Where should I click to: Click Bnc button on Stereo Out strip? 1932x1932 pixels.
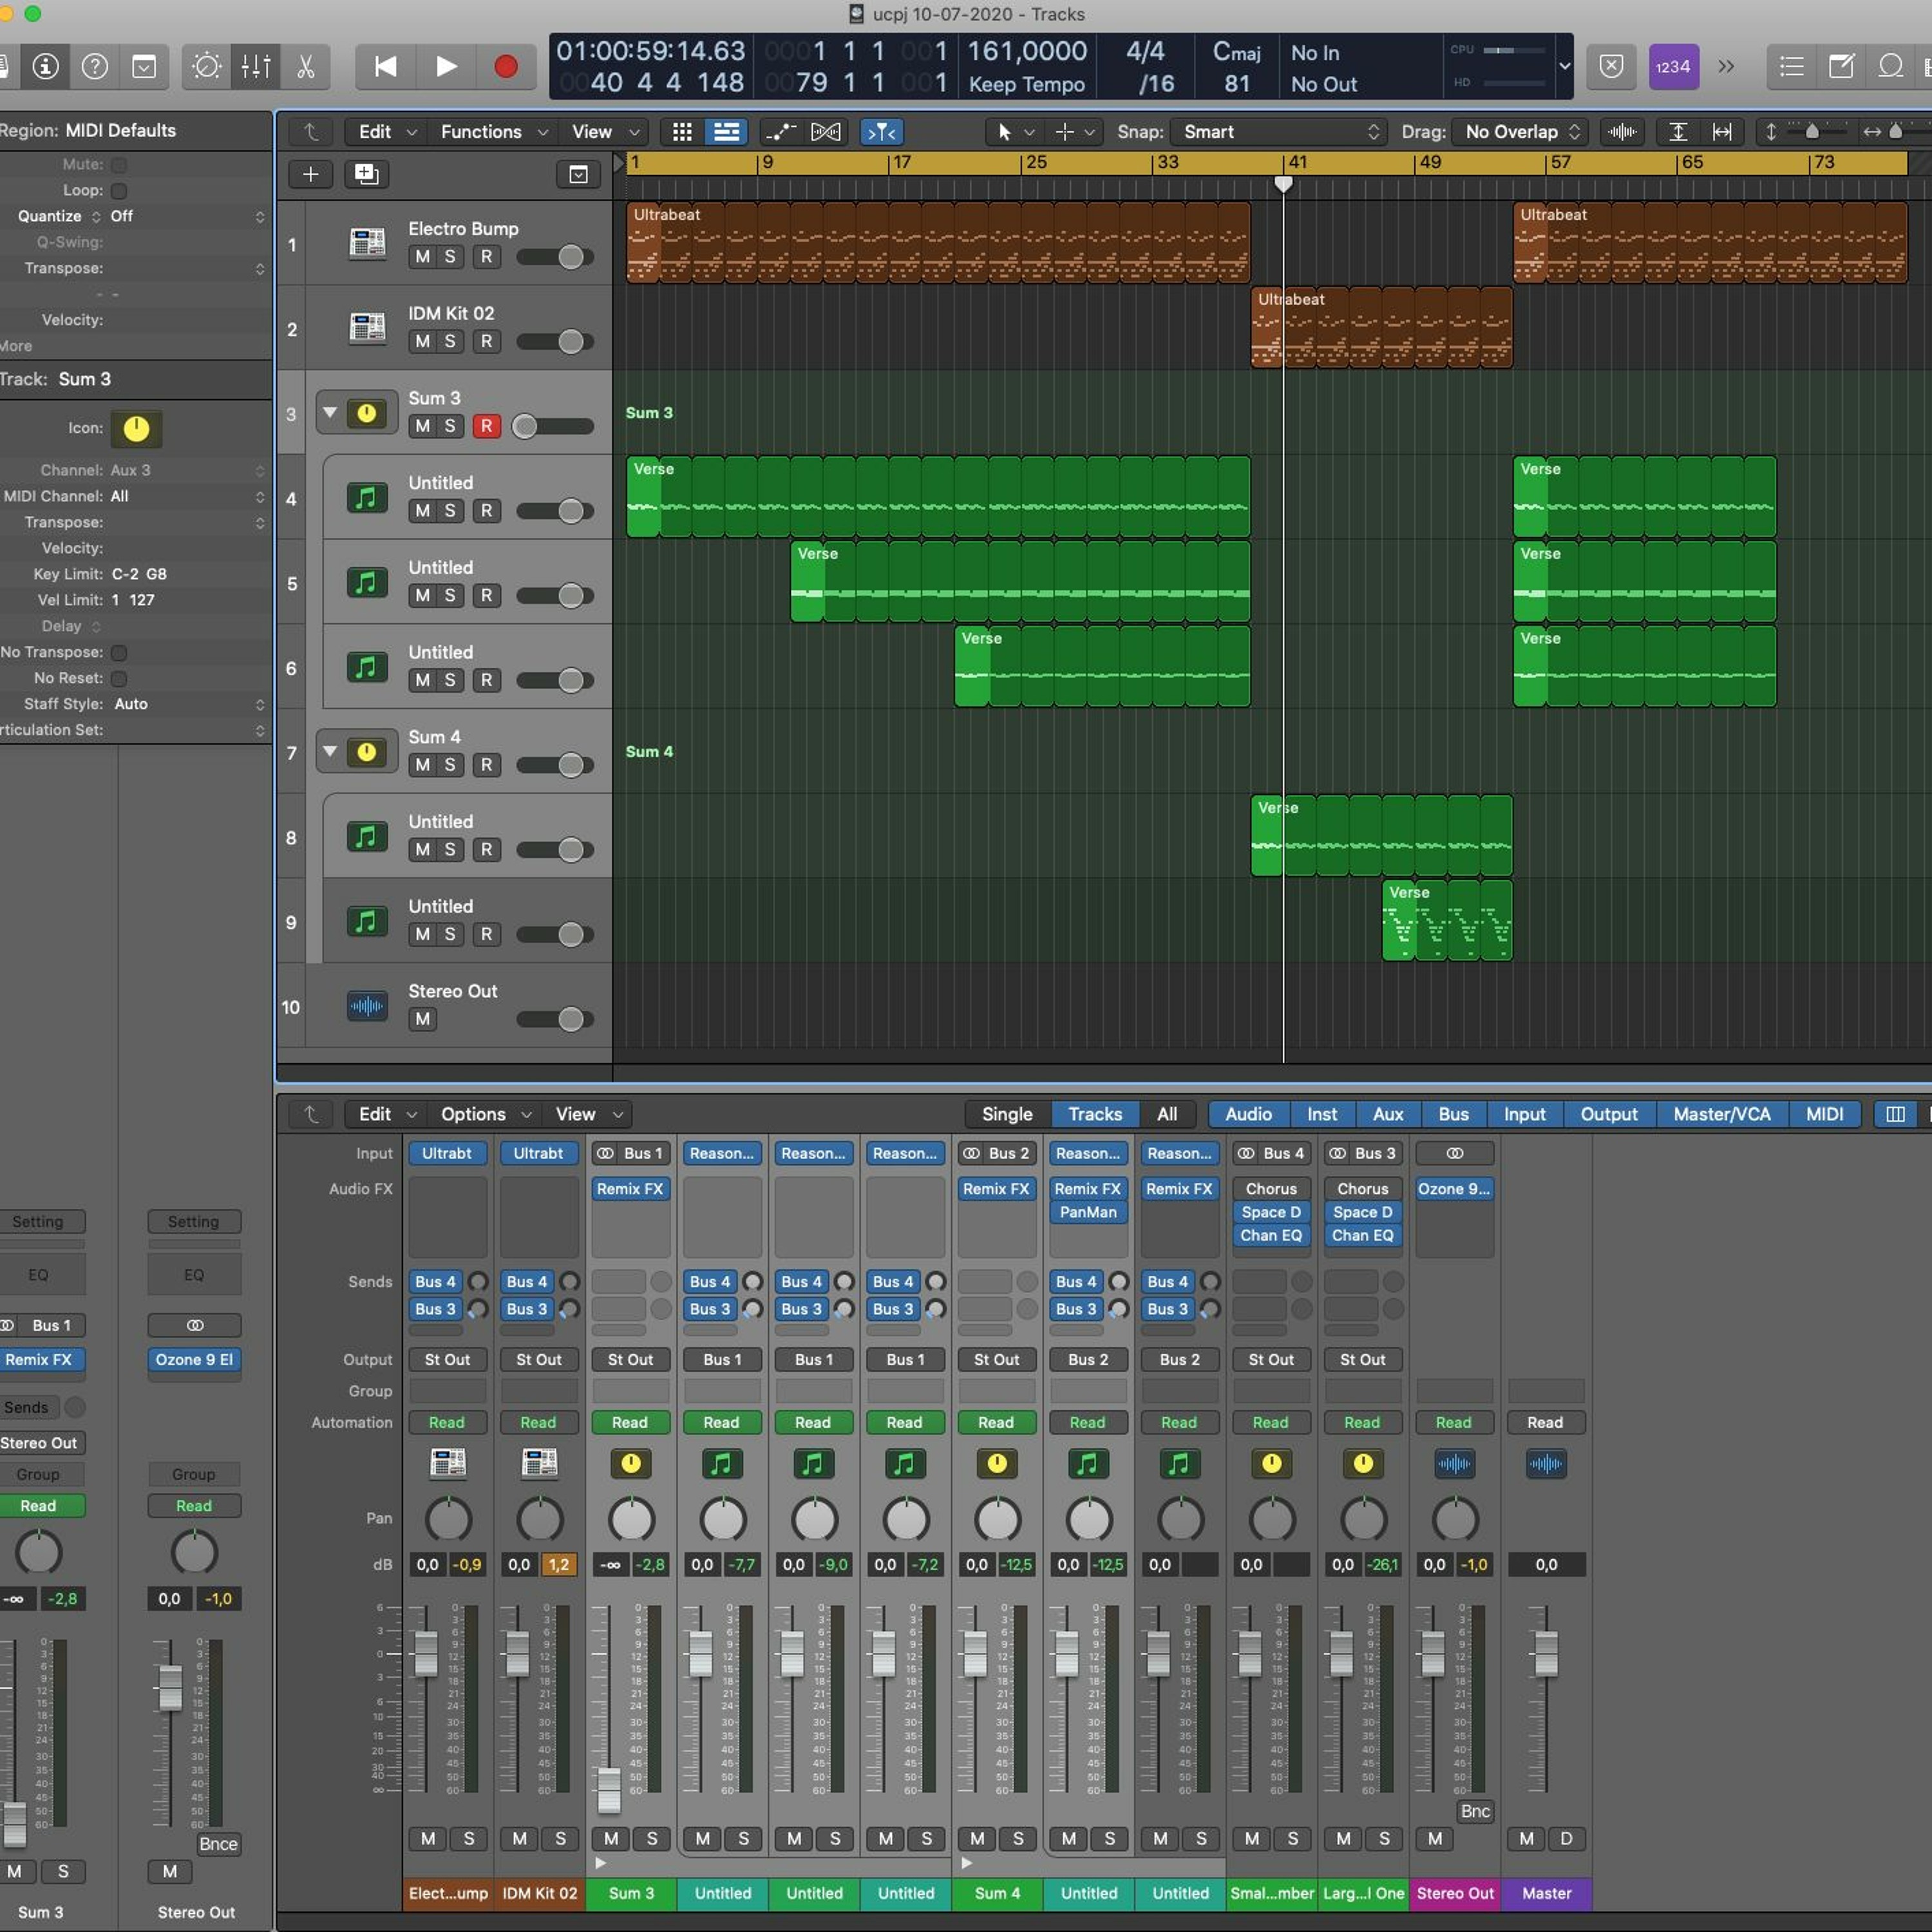1475,1811
